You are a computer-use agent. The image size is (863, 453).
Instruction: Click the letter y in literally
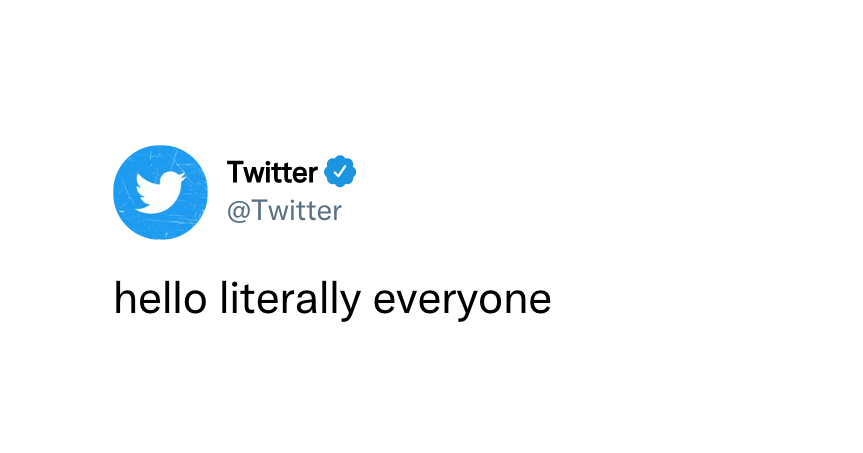(x=351, y=304)
